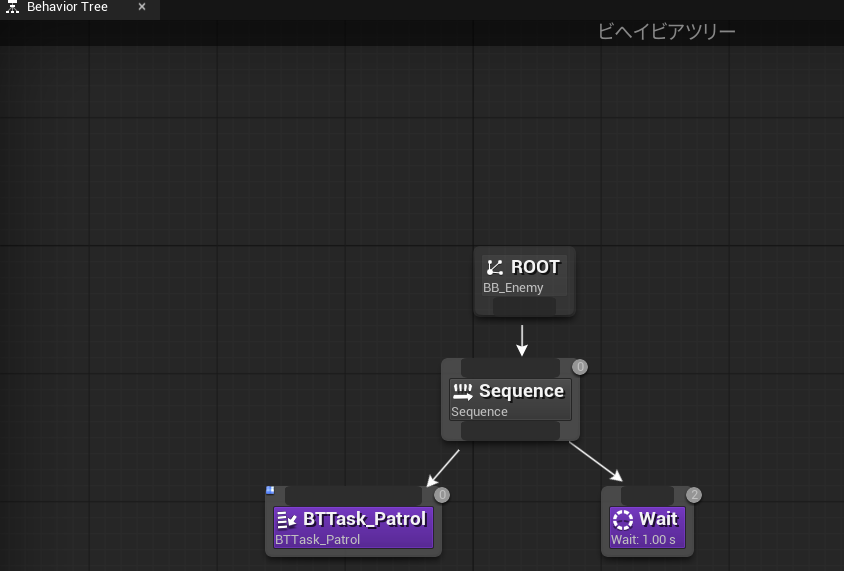The height and width of the screenshot is (571, 844).
Task: Select the Behavior Tree tab label
Action: 67,7
